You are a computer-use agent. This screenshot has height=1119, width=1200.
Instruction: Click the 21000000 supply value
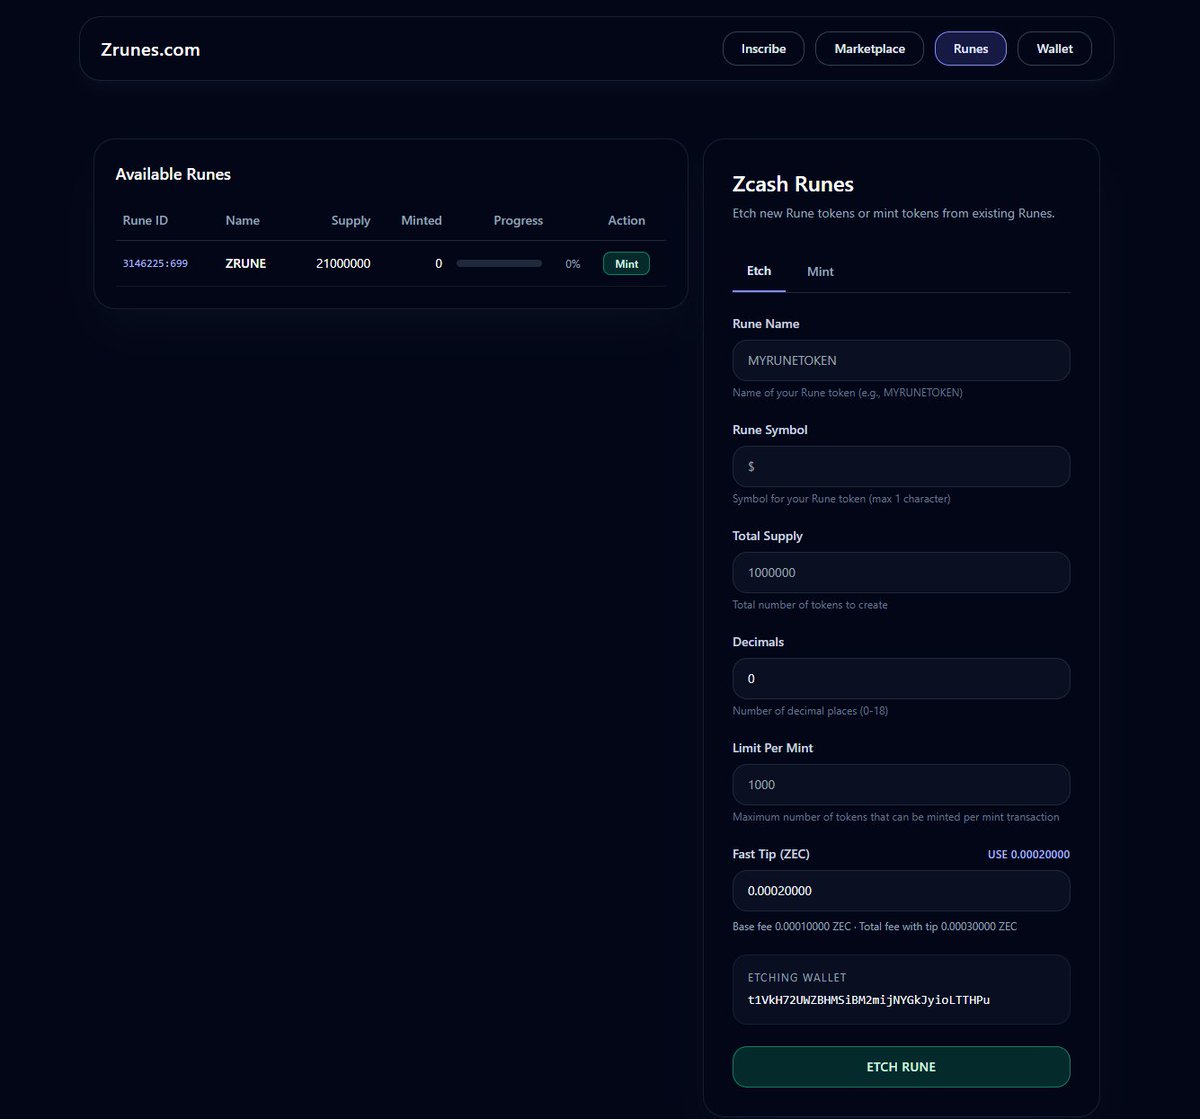(343, 264)
